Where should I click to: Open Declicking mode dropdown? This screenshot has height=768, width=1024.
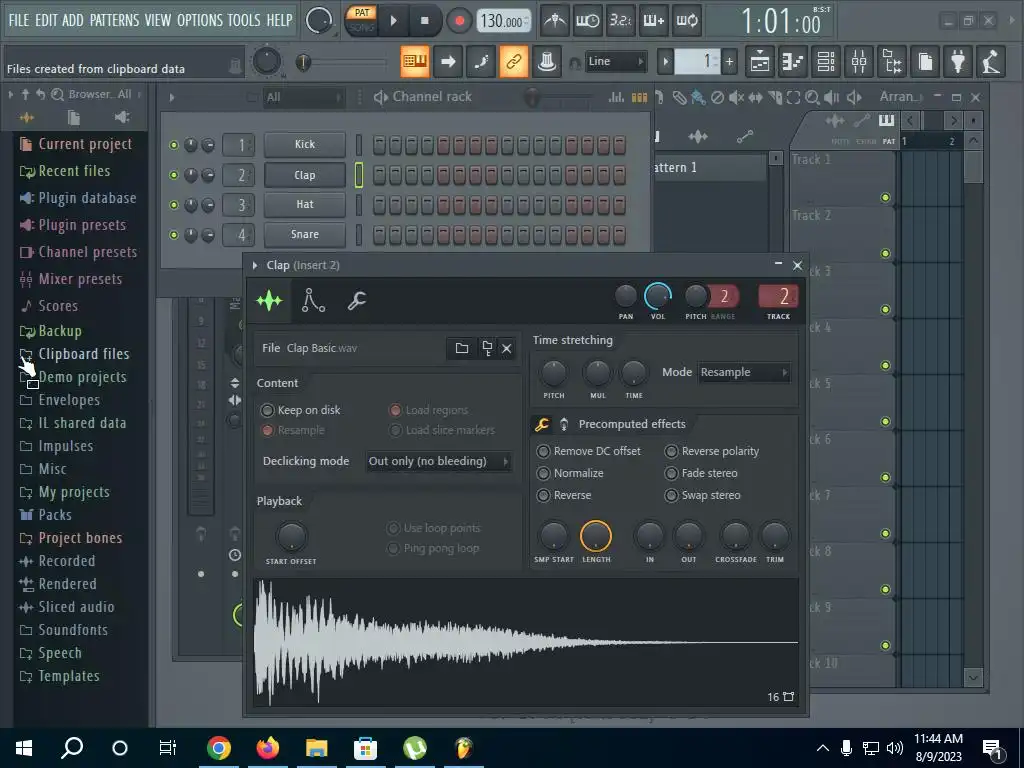point(438,461)
